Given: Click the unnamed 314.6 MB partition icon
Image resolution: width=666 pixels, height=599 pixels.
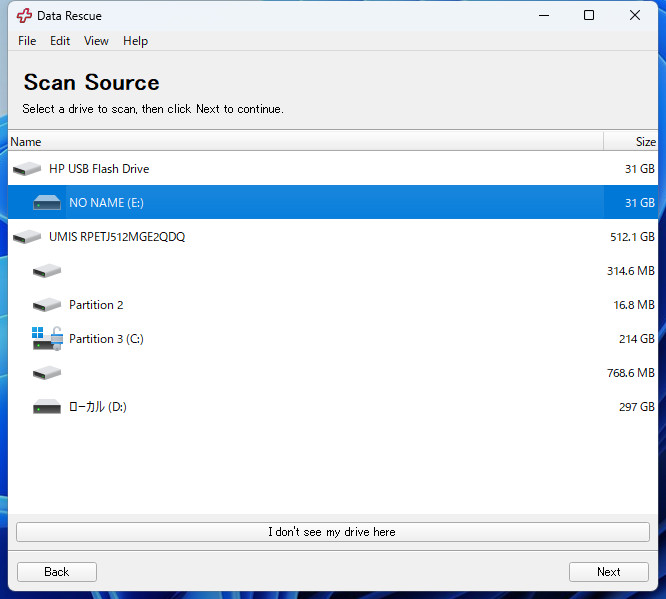Looking at the screenshot, I should (x=47, y=271).
